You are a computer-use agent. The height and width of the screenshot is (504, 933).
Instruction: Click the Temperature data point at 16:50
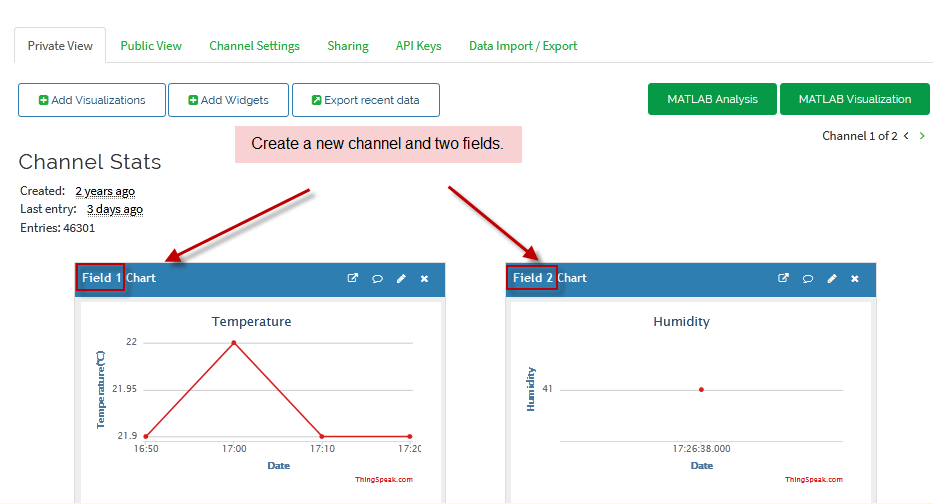click(146, 436)
